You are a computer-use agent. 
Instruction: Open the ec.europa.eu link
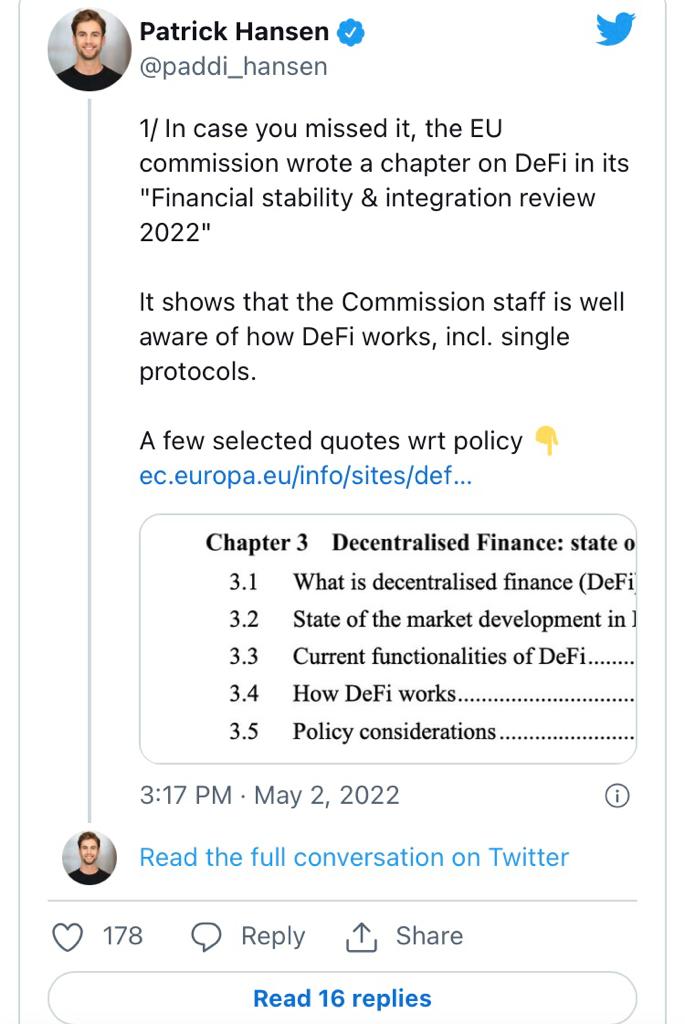coord(305,475)
